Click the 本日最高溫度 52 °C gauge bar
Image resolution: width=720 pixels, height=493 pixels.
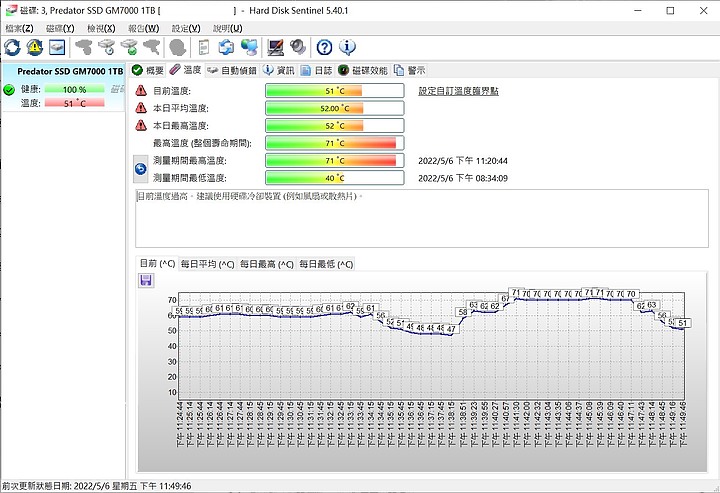(x=335, y=125)
